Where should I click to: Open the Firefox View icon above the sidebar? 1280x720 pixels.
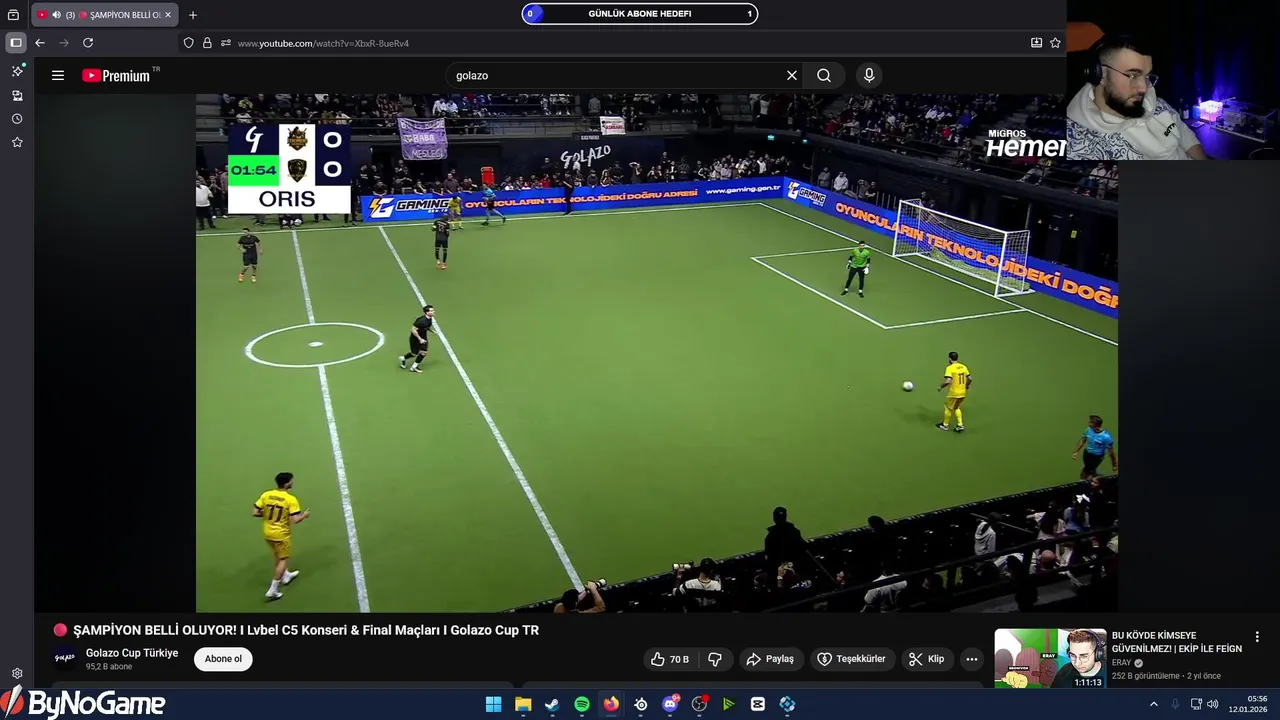click(x=13, y=15)
